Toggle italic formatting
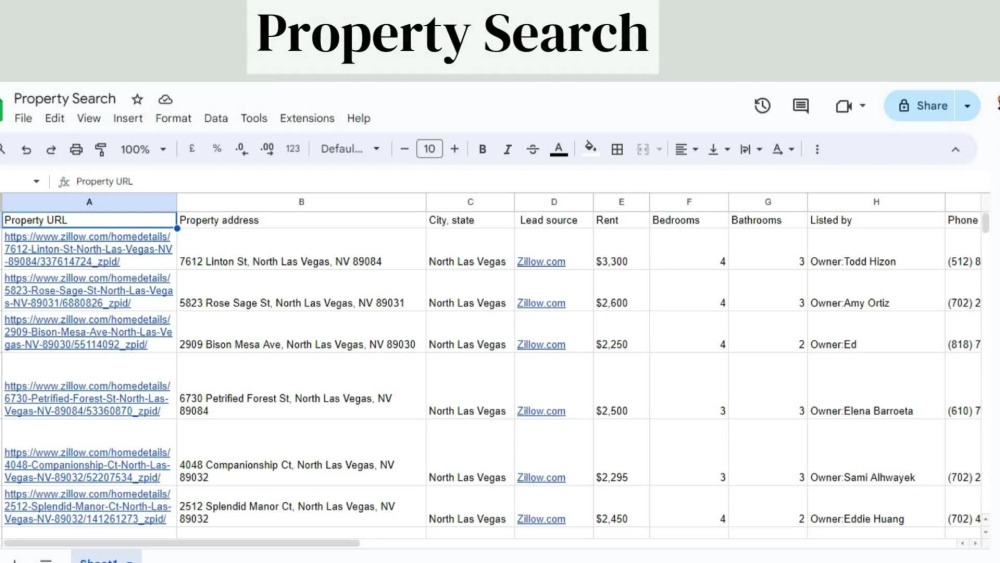The height and width of the screenshot is (563, 1000). (x=507, y=149)
